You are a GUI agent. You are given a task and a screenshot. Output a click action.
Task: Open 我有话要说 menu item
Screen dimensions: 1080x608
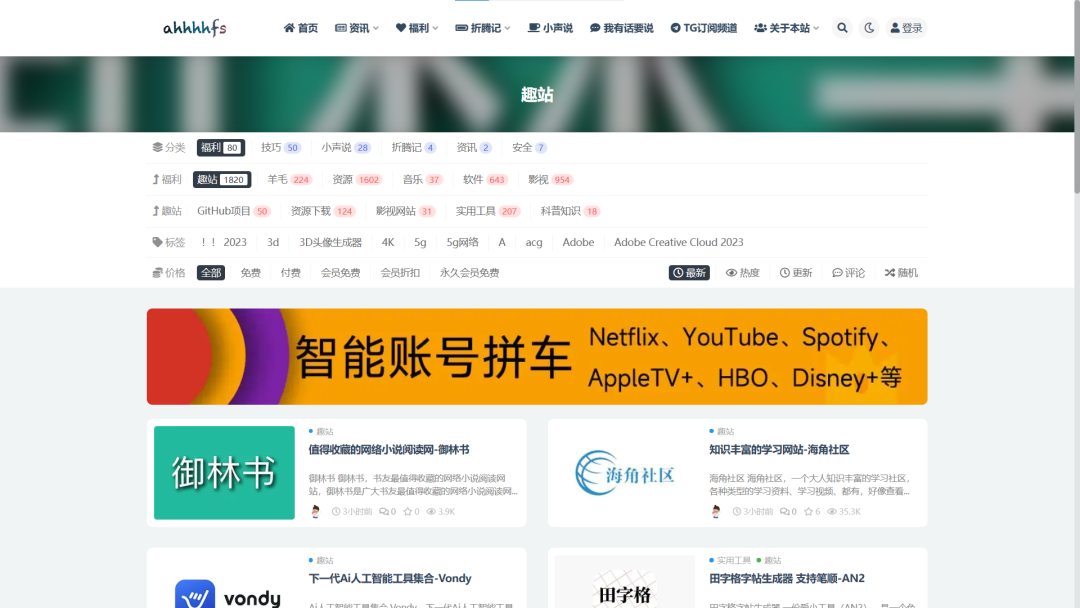click(621, 28)
